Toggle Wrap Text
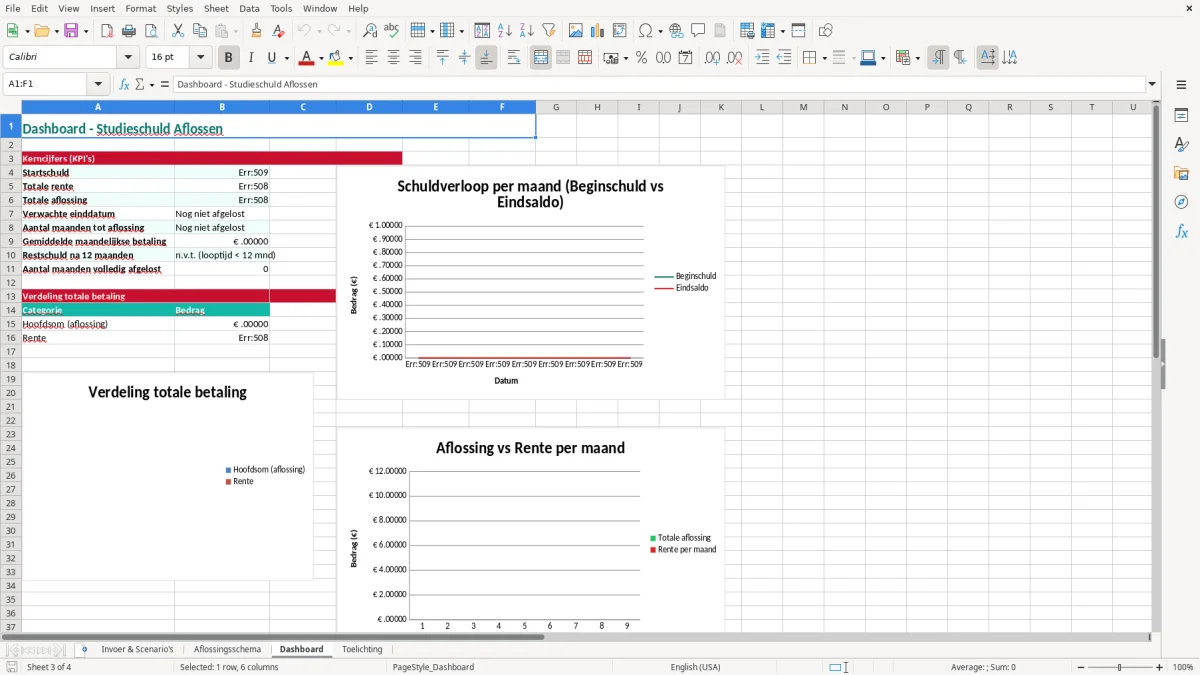1200x675 pixels. pyautogui.click(x=514, y=58)
